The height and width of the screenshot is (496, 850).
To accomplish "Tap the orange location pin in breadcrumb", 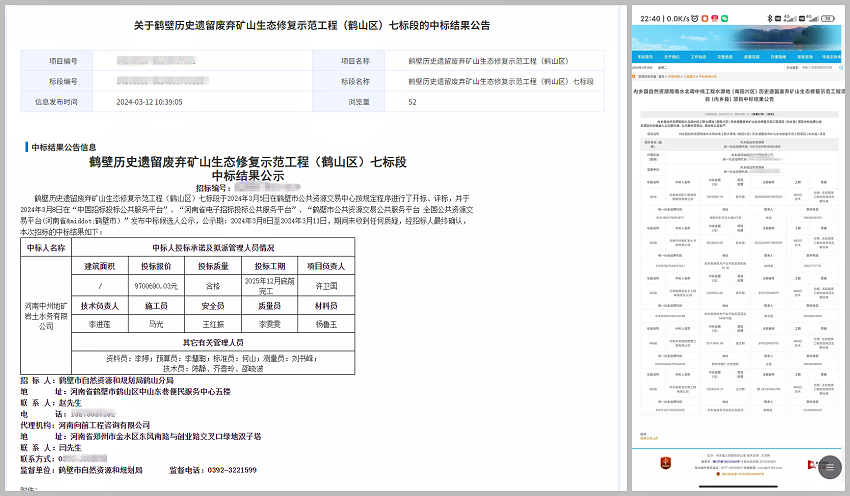I will tap(634, 76).
